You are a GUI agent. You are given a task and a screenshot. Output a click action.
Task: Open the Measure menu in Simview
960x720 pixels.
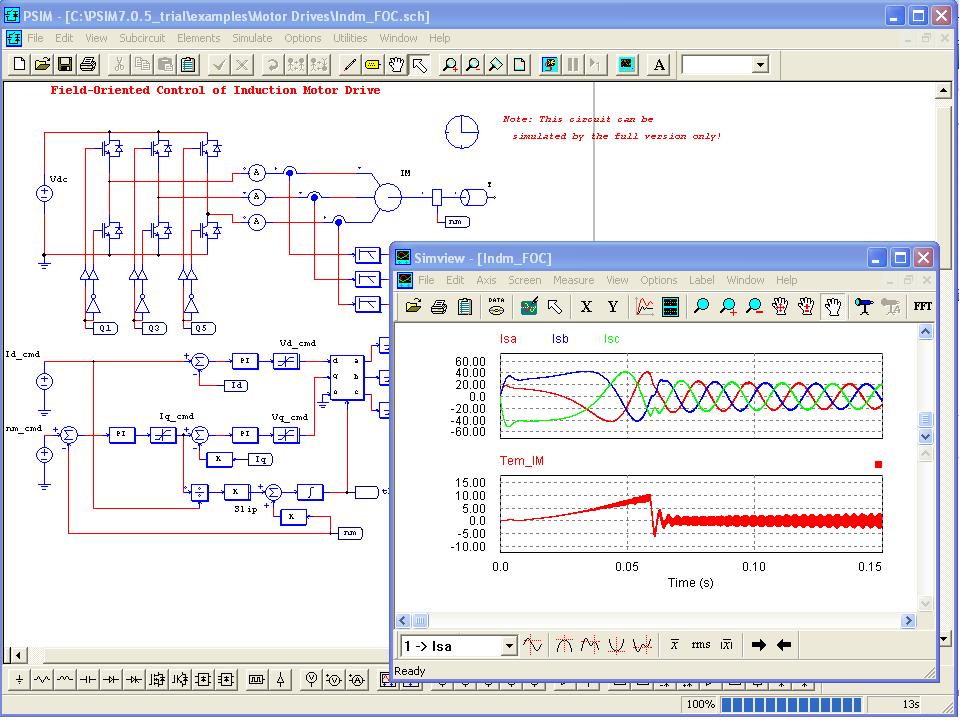point(573,280)
